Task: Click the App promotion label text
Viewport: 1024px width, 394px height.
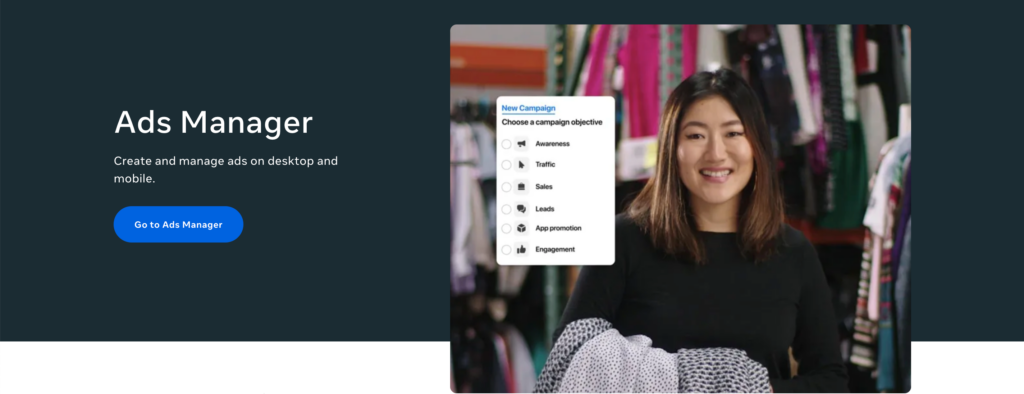Action: tap(558, 229)
